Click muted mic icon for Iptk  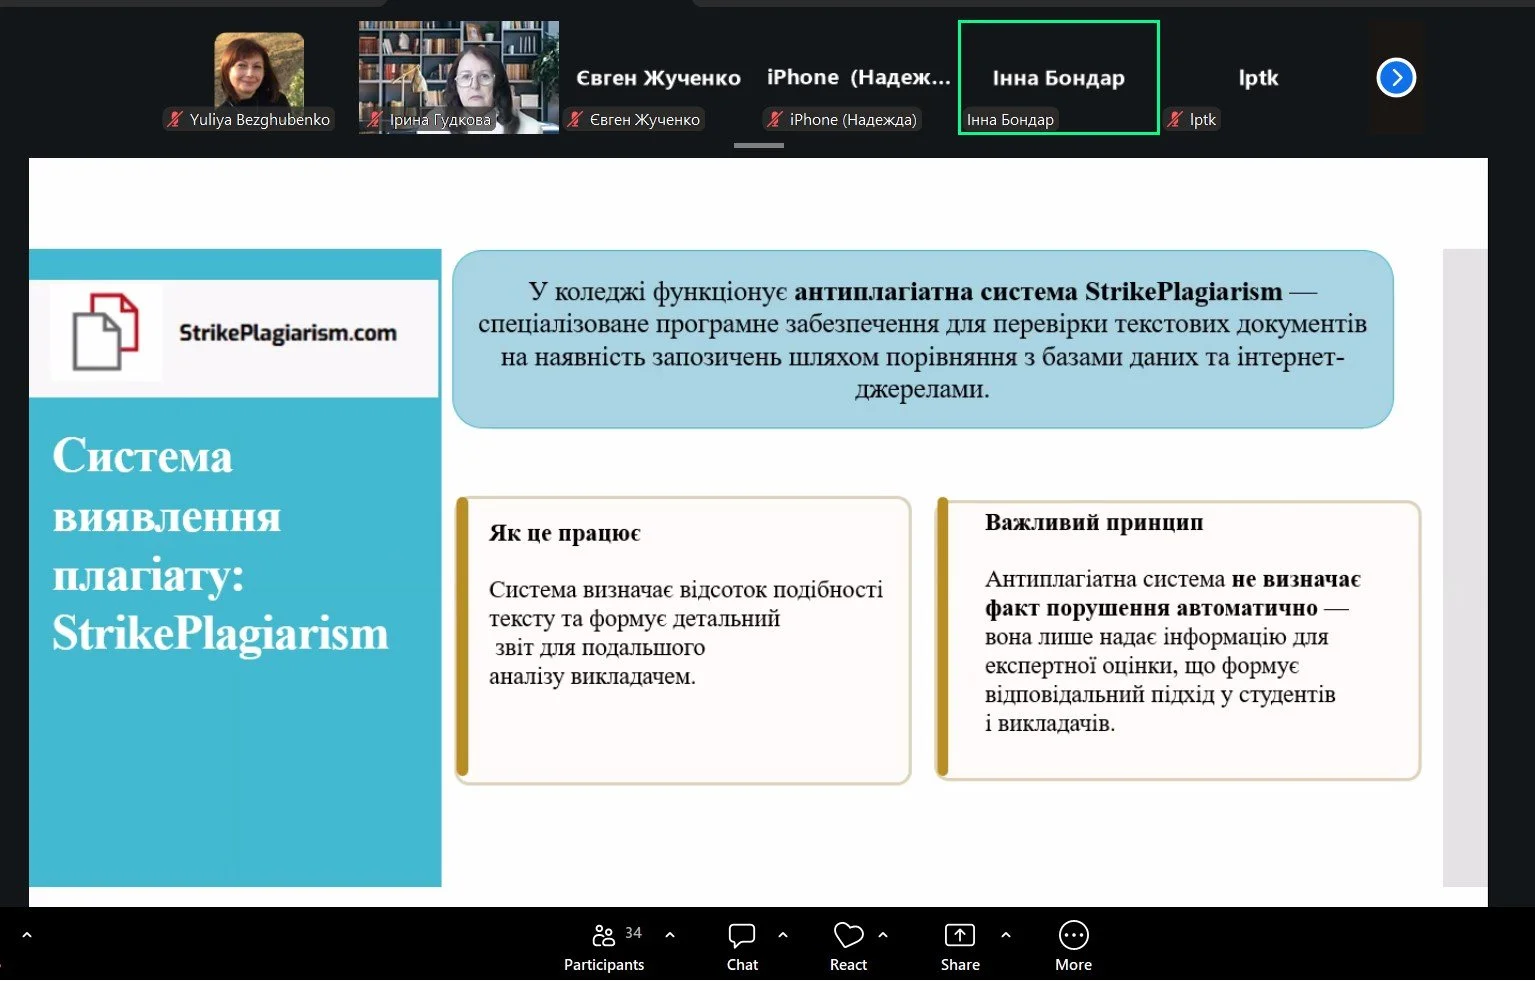click(1175, 119)
